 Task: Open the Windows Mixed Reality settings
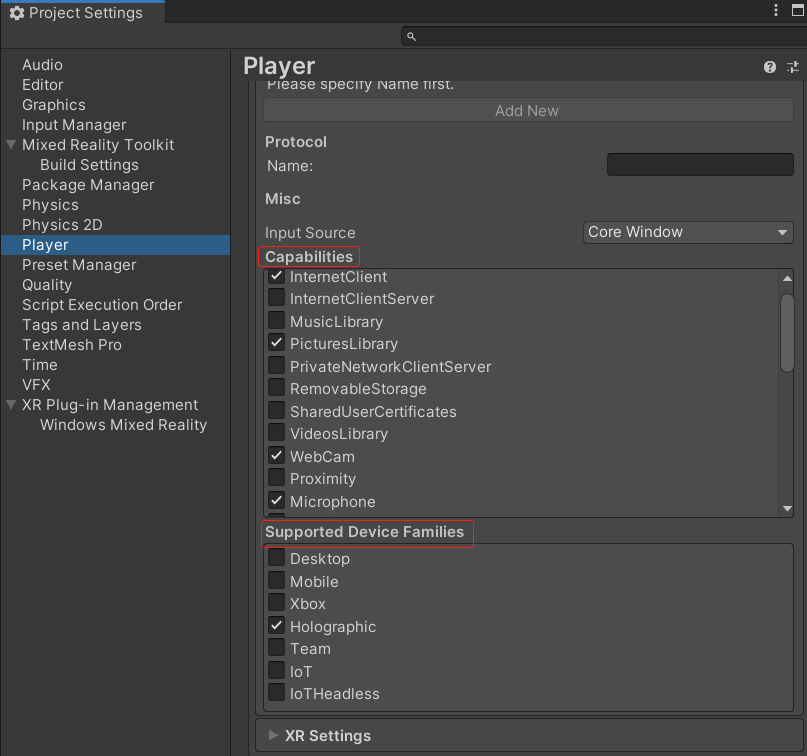[x=123, y=425]
